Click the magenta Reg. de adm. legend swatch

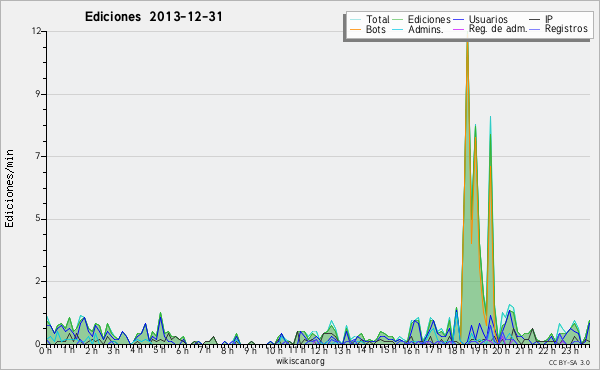458,29
